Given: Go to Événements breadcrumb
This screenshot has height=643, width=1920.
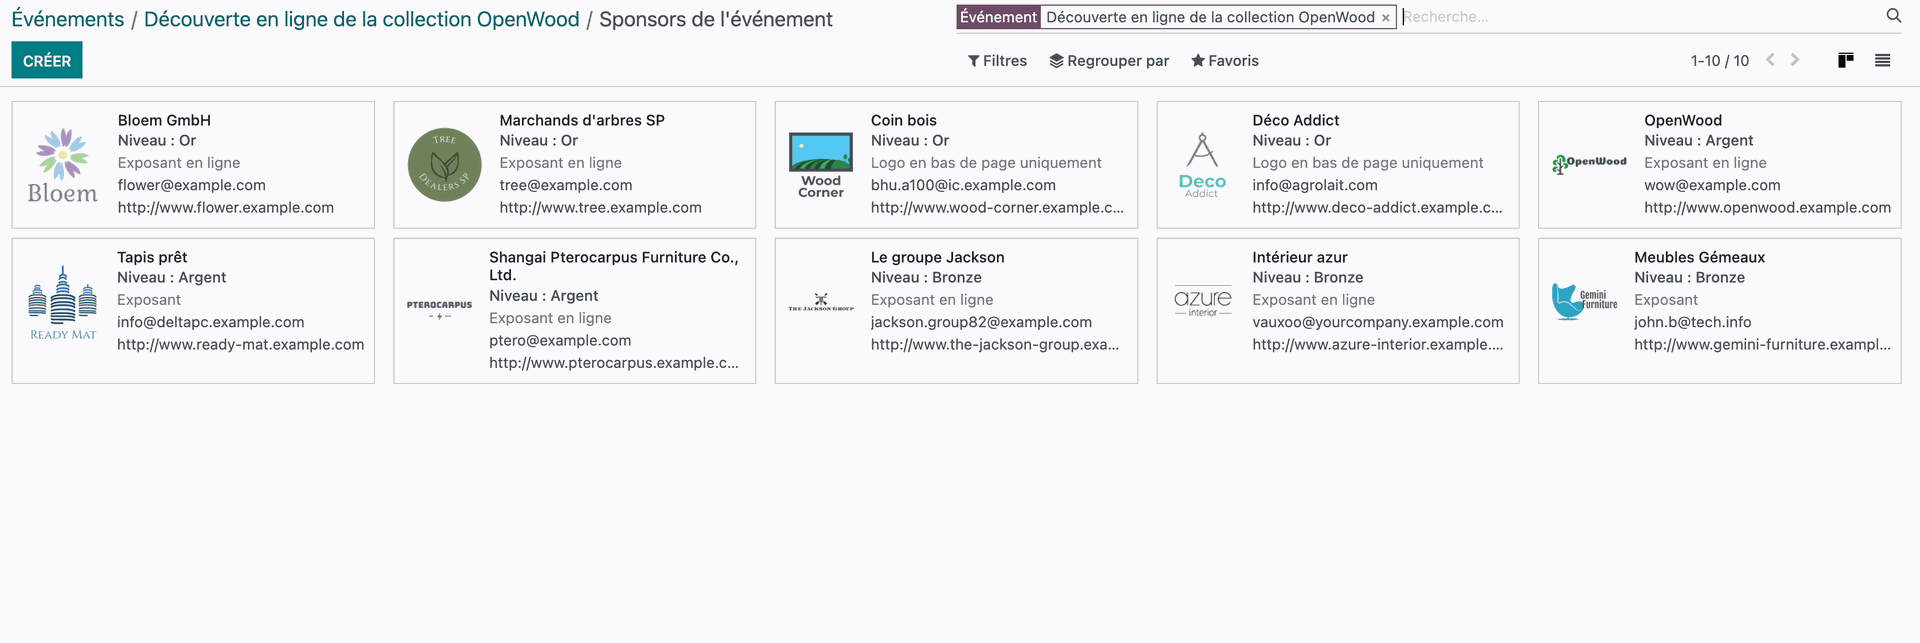Looking at the screenshot, I should 68,19.
